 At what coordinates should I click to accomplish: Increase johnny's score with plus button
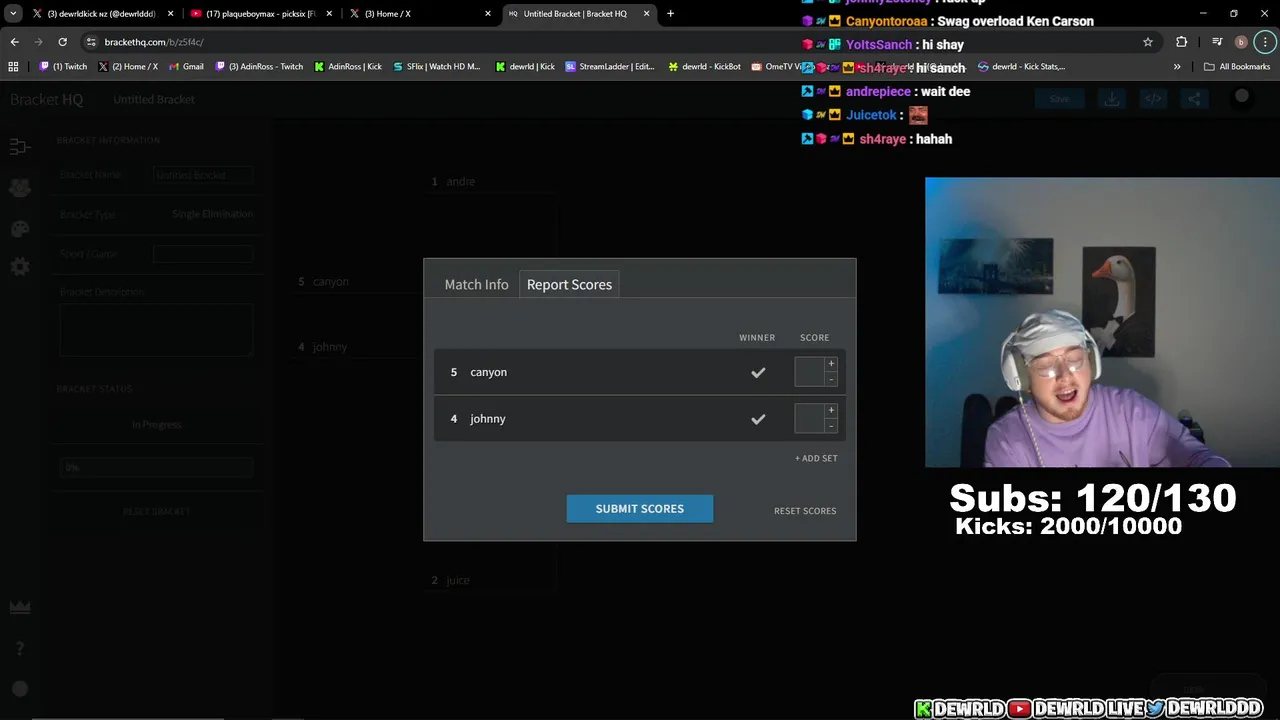[831, 411]
